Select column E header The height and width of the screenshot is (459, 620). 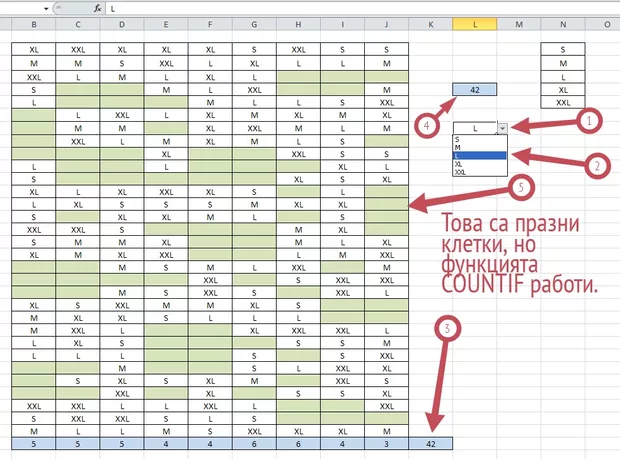tap(166, 25)
